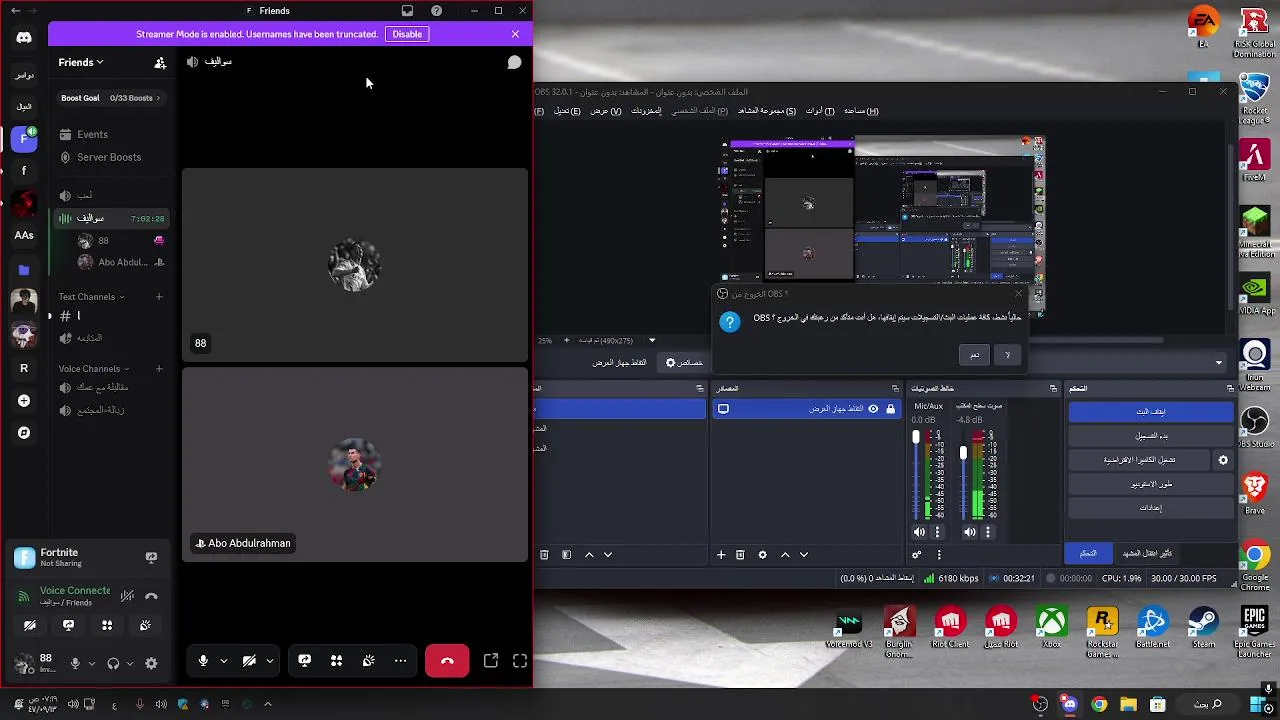Screen dimensions: 1280x720
Task: Add a text channel with plus icon
Action: pos(159,296)
